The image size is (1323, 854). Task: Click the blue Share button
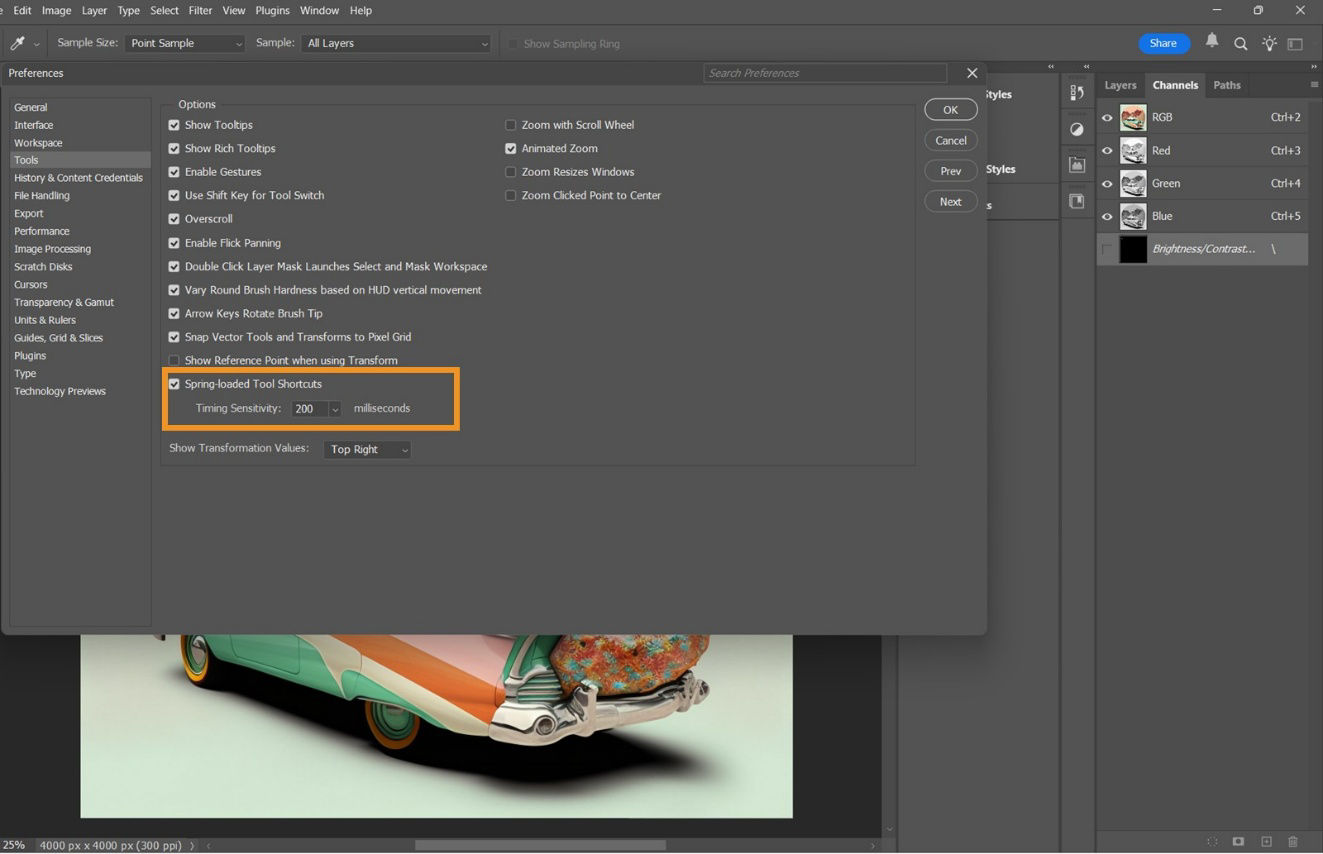(1163, 43)
